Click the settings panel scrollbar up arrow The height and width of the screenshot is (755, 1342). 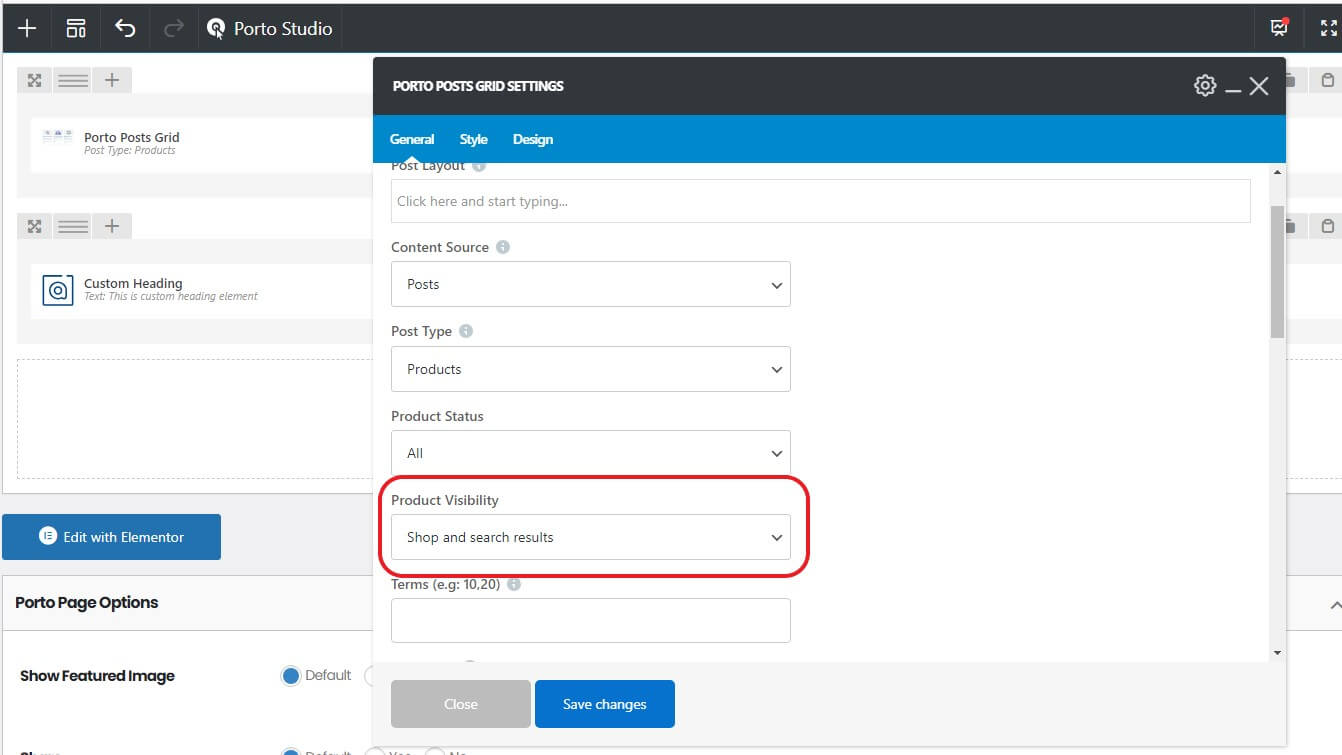[1277, 173]
